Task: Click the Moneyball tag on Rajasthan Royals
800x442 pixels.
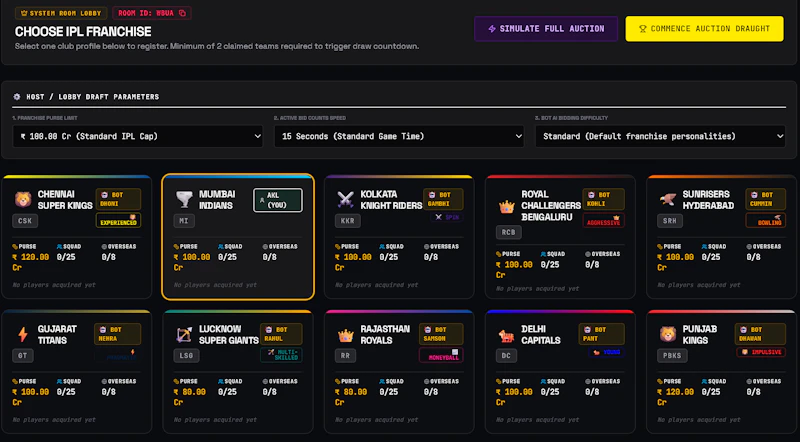Action: (441, 355)
